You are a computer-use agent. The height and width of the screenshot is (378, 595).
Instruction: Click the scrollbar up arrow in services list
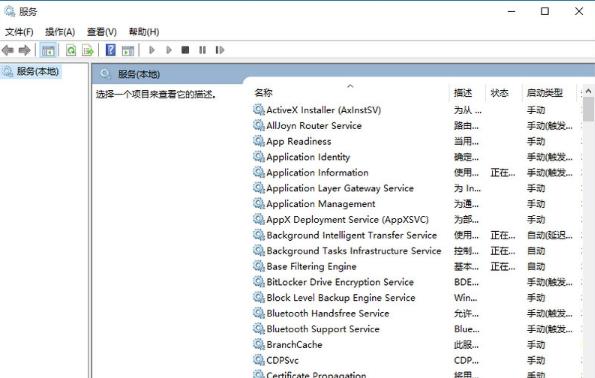[589, 91]
